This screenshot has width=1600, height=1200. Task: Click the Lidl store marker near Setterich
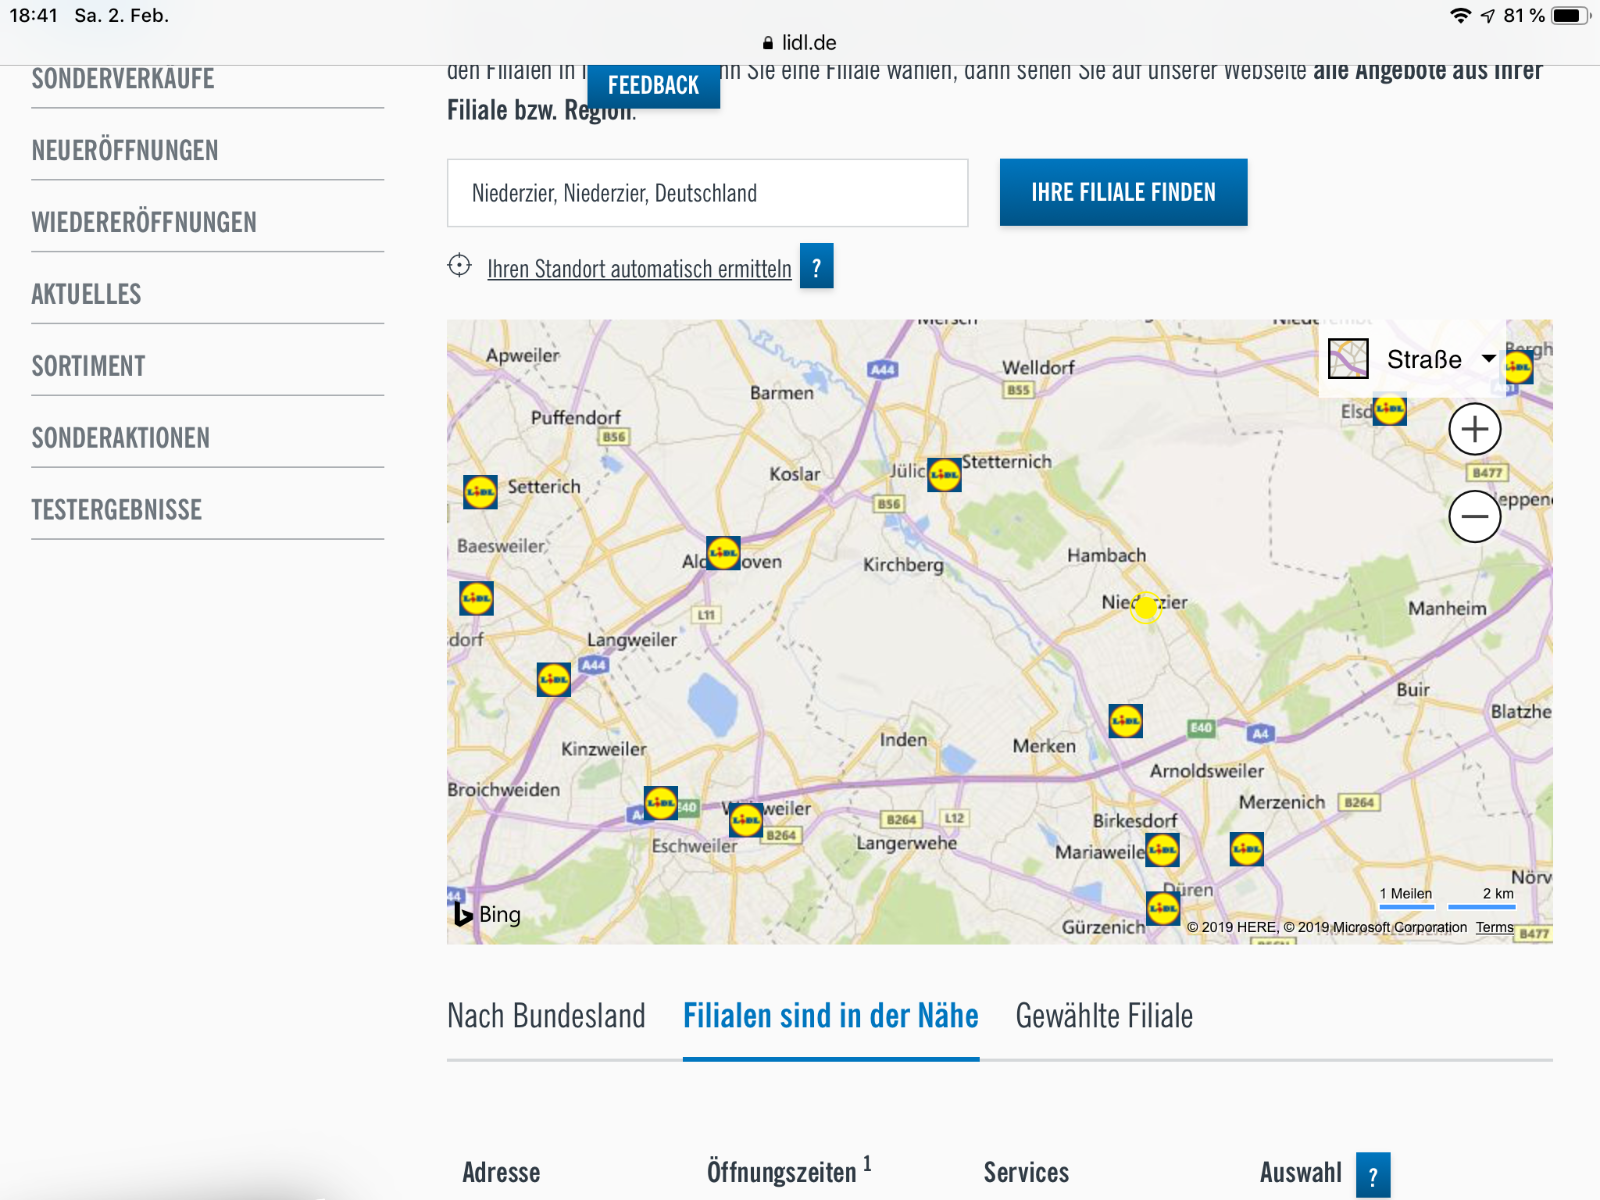point(480,491)
